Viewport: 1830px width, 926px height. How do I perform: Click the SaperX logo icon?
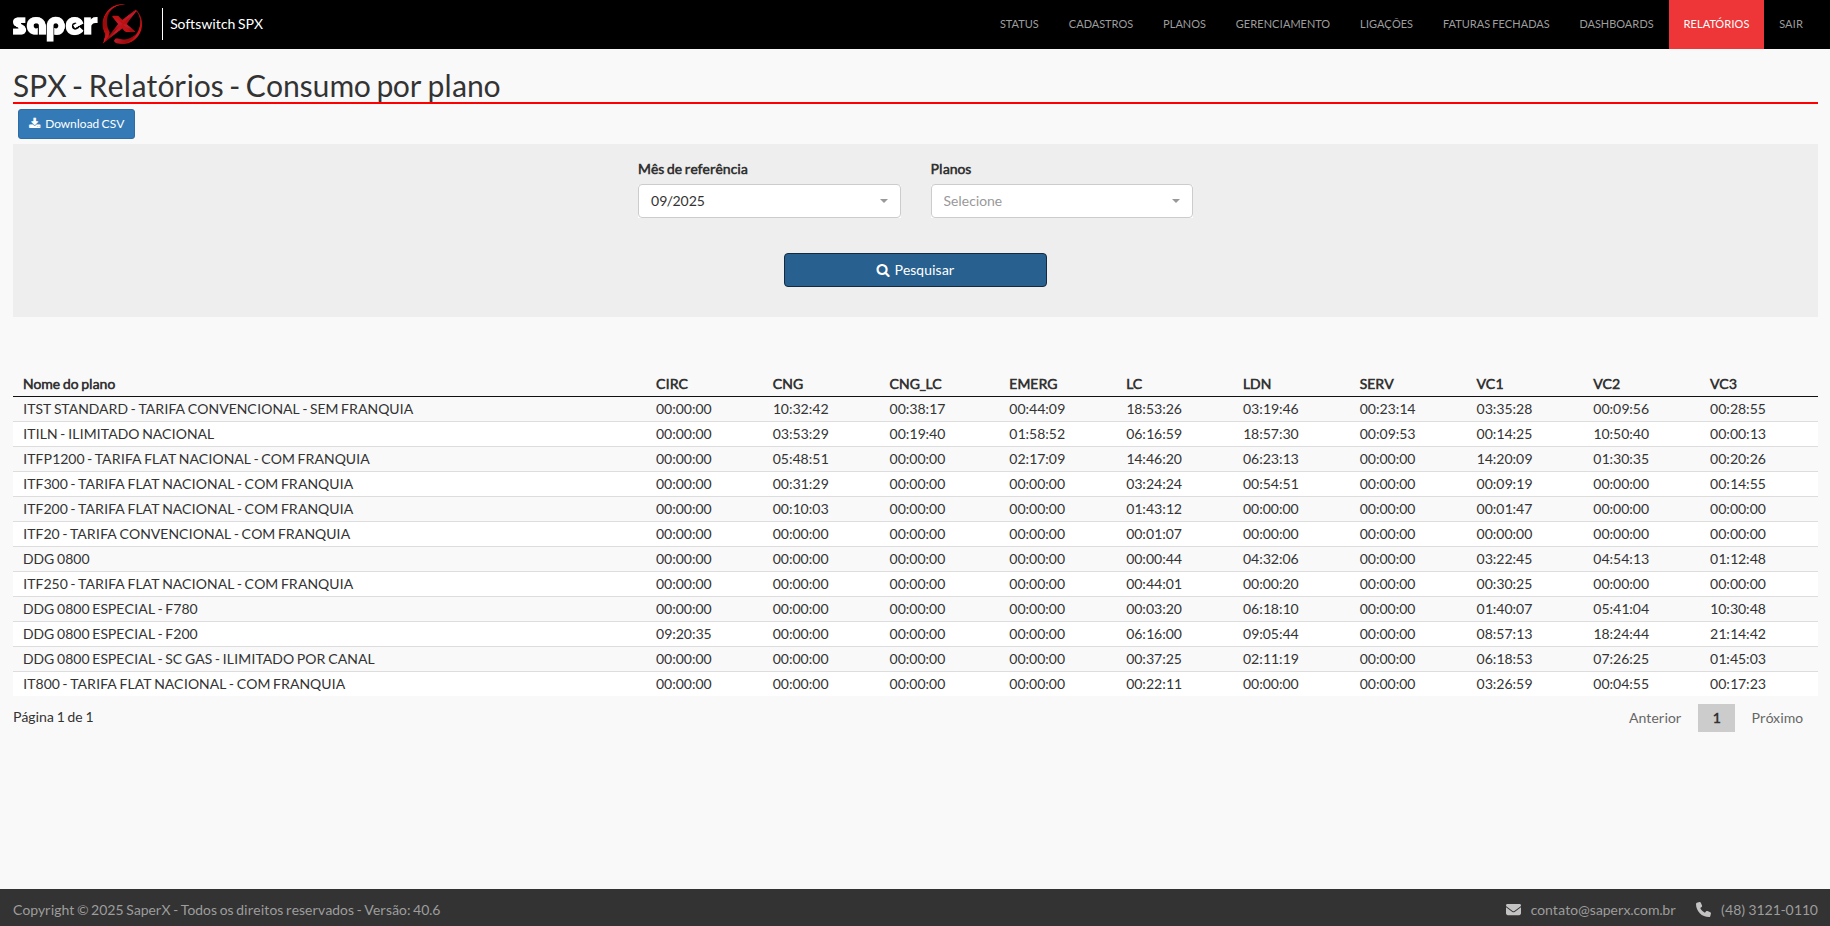78,24
